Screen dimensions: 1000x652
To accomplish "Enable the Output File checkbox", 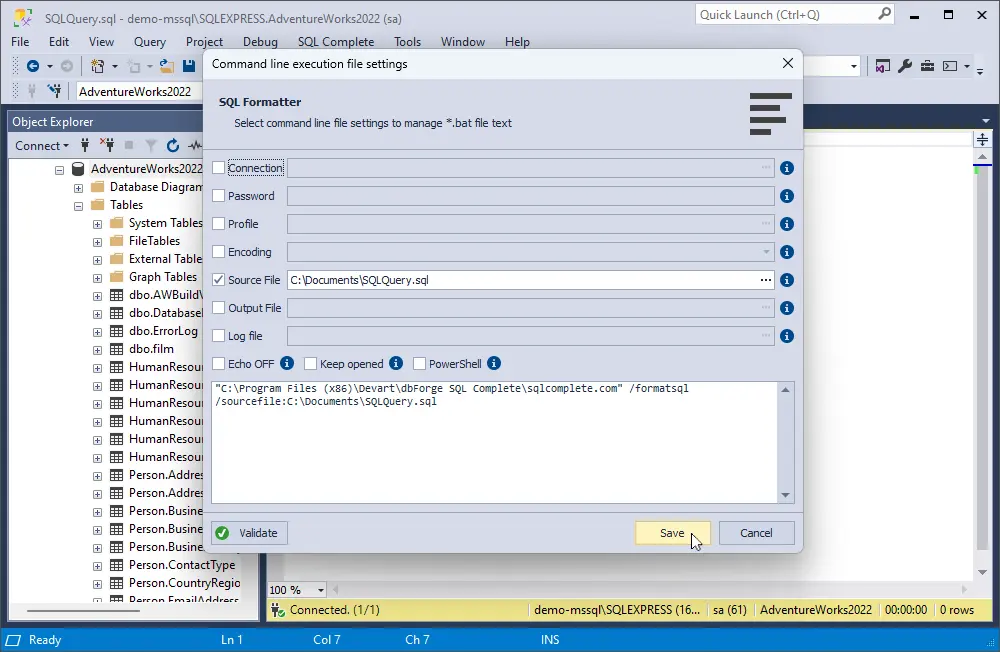I will (217, 308).
